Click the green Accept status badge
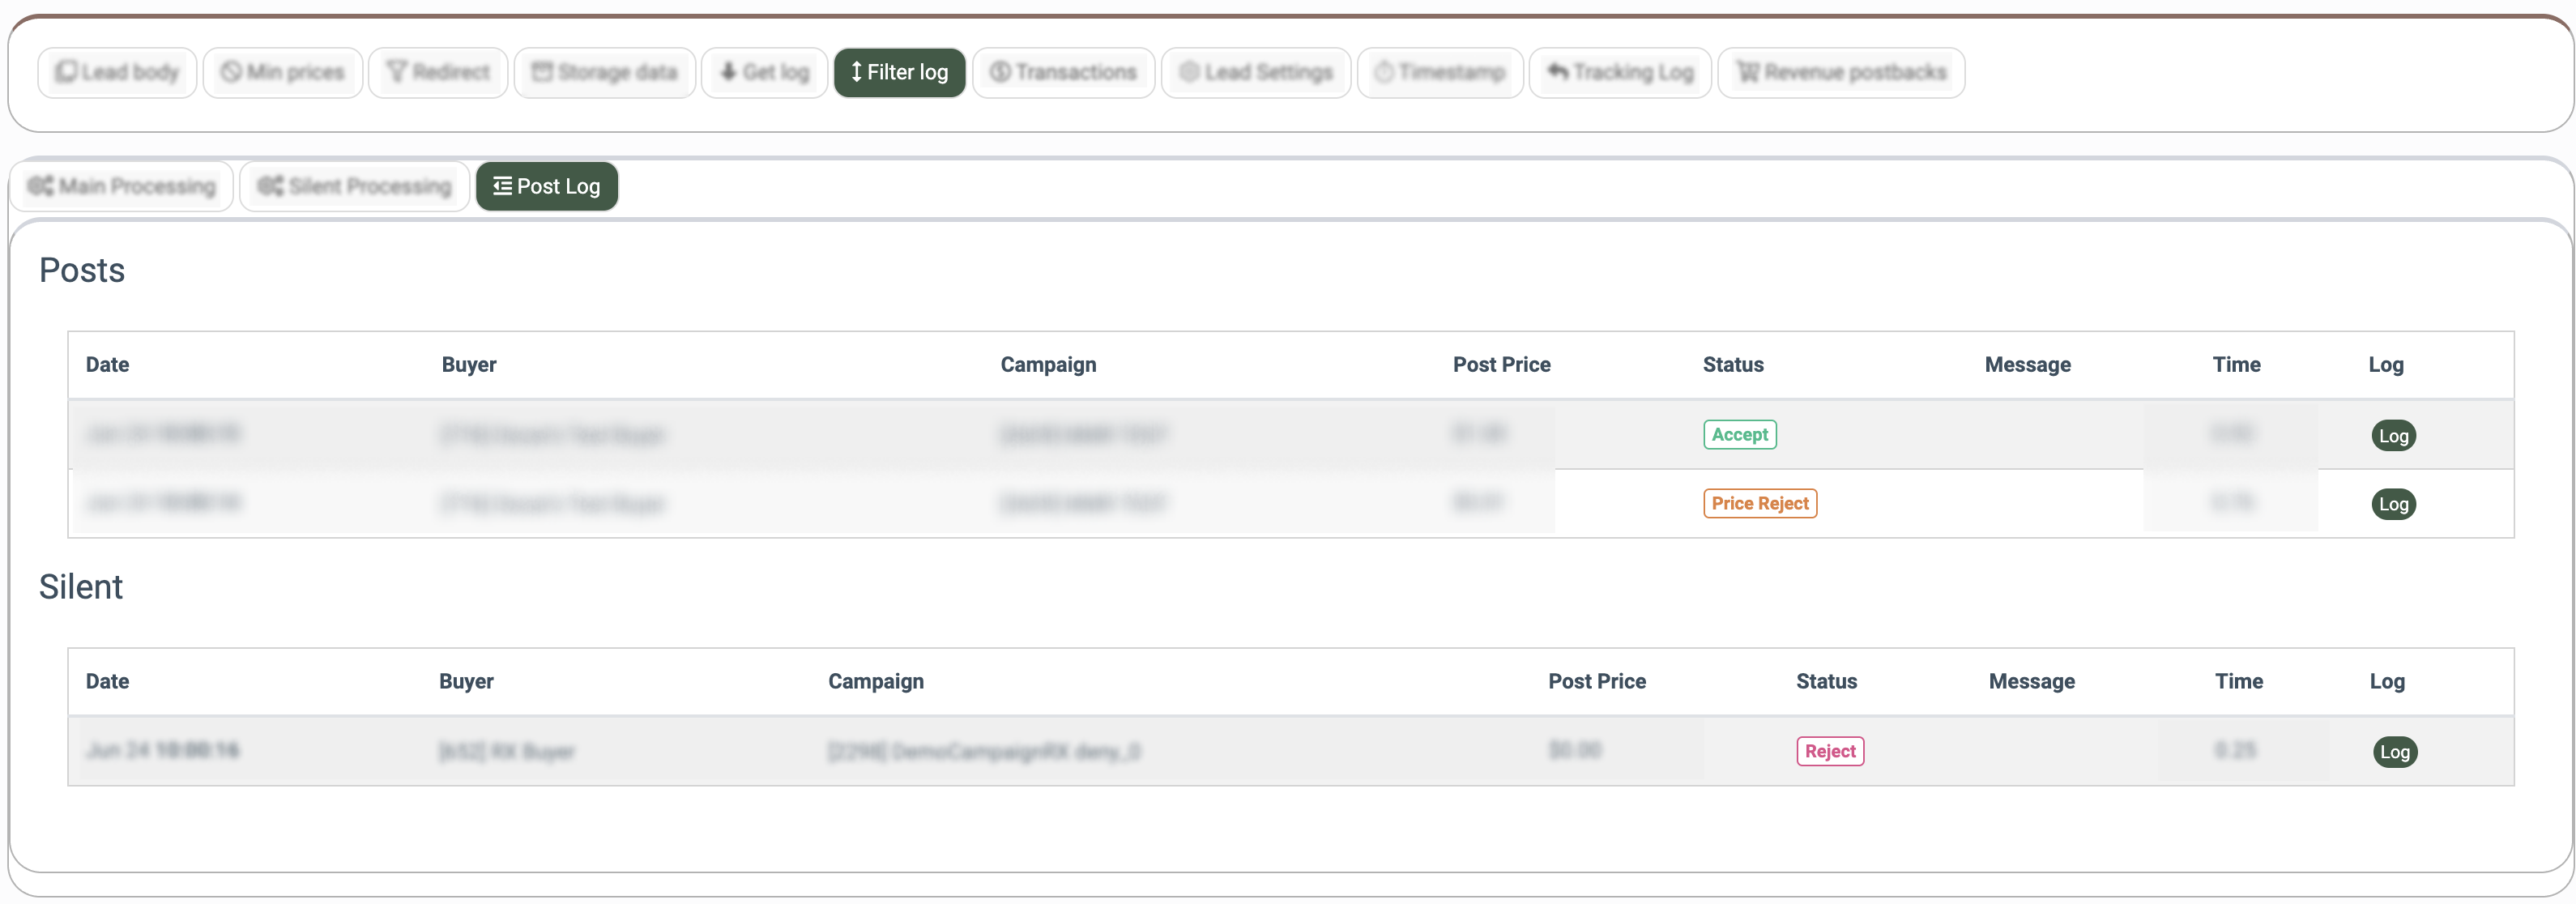The image size is (2576, 904). (x=1739, y=435)
